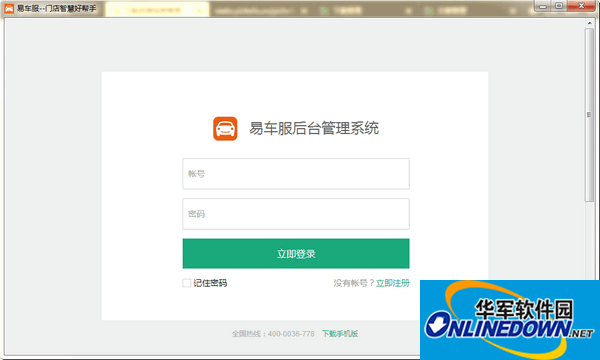Minimize the 易车服 window

tap(543, 6)
